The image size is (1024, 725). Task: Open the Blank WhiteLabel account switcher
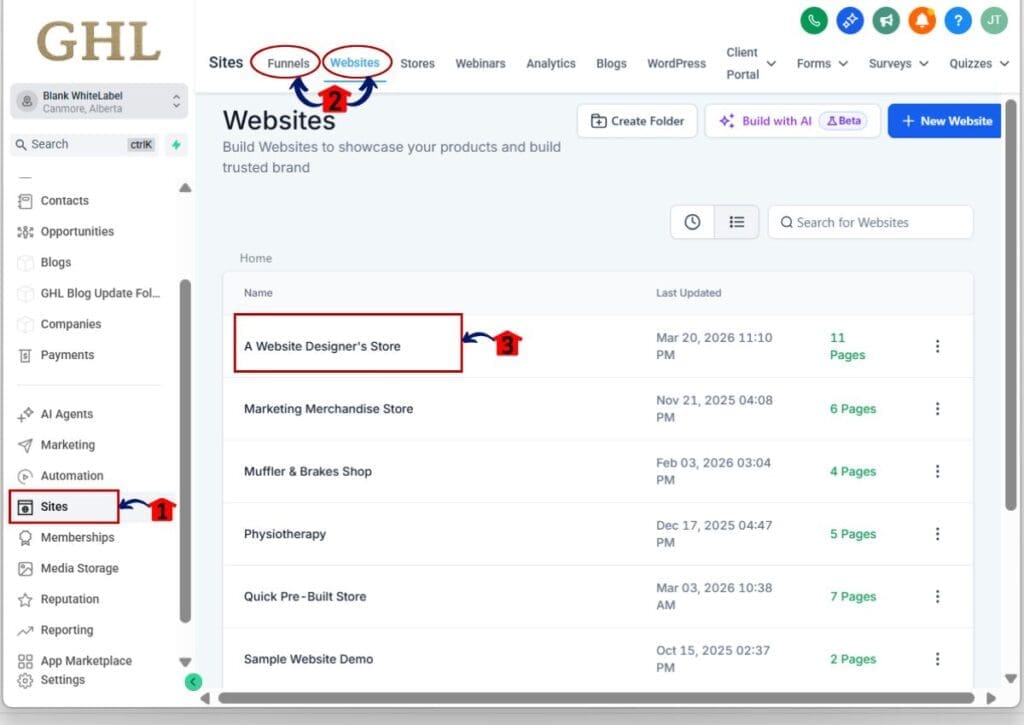point(98,100)
